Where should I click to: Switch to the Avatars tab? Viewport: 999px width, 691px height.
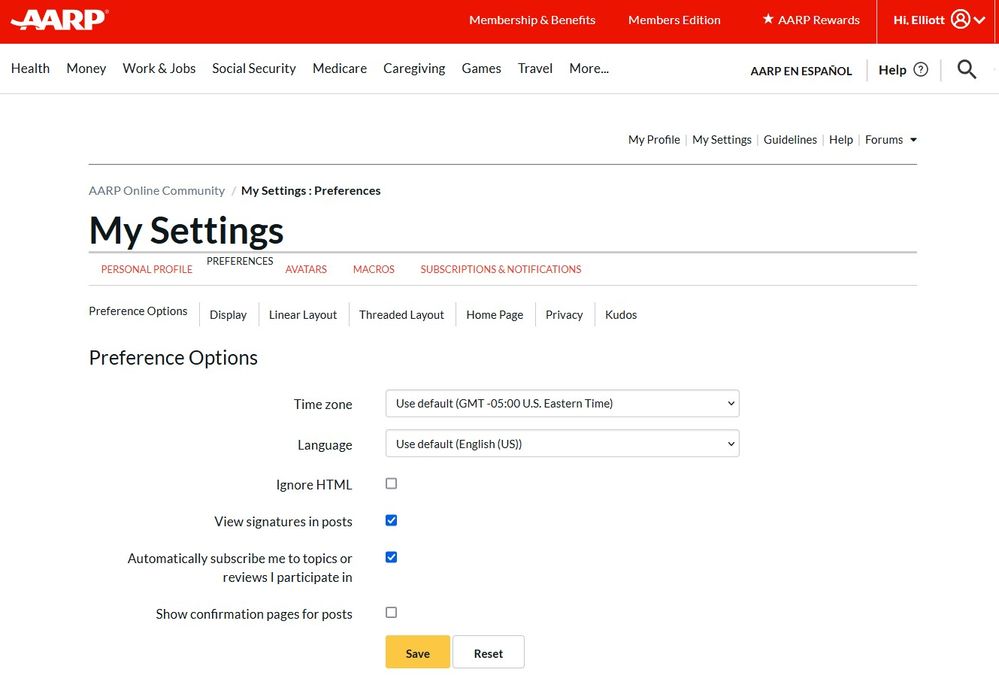tap(305, 270)
